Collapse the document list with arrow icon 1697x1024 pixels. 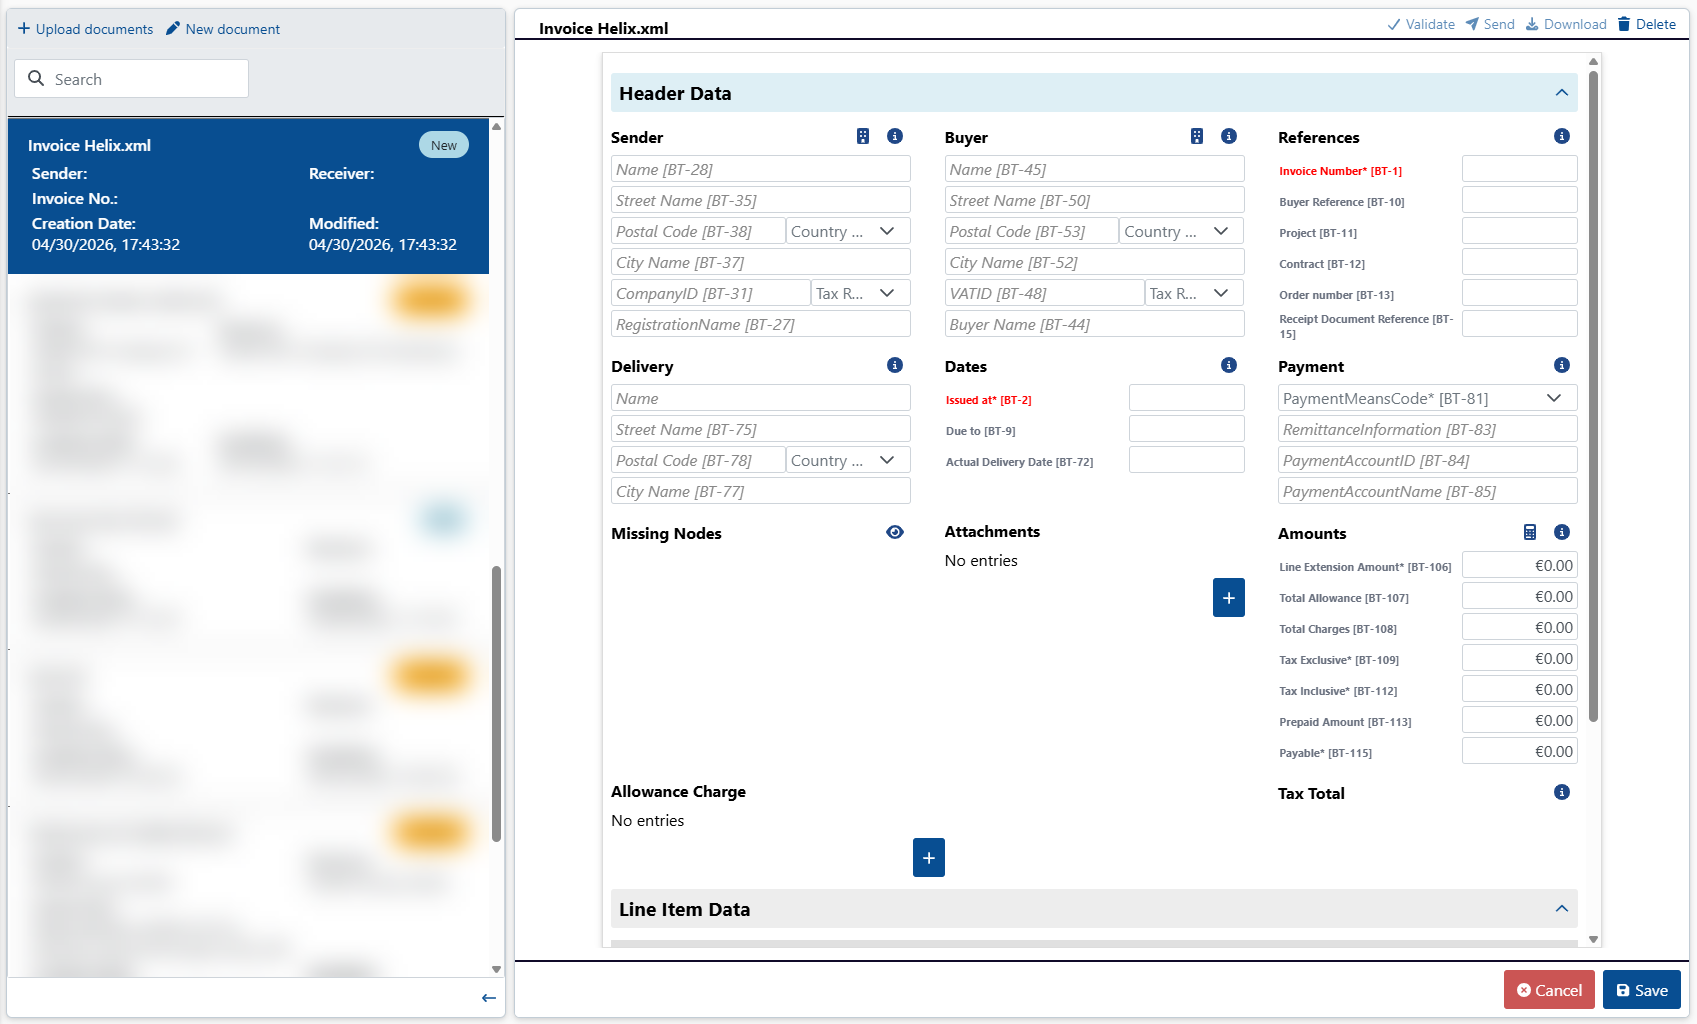point(489,998)
